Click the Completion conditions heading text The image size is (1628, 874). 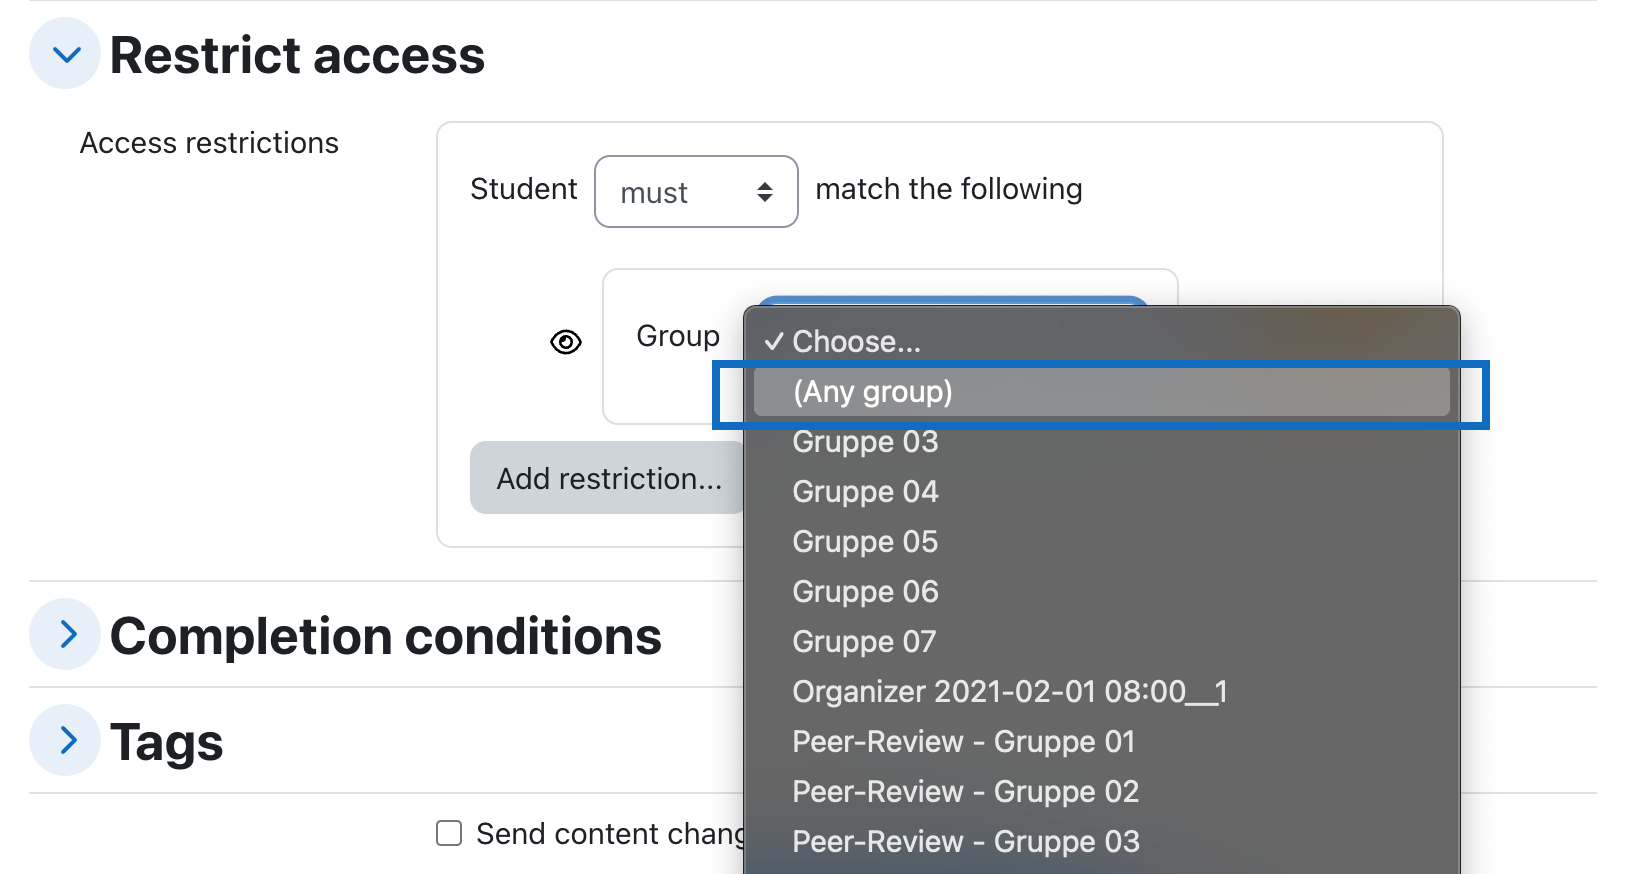[x=385, y=636]
